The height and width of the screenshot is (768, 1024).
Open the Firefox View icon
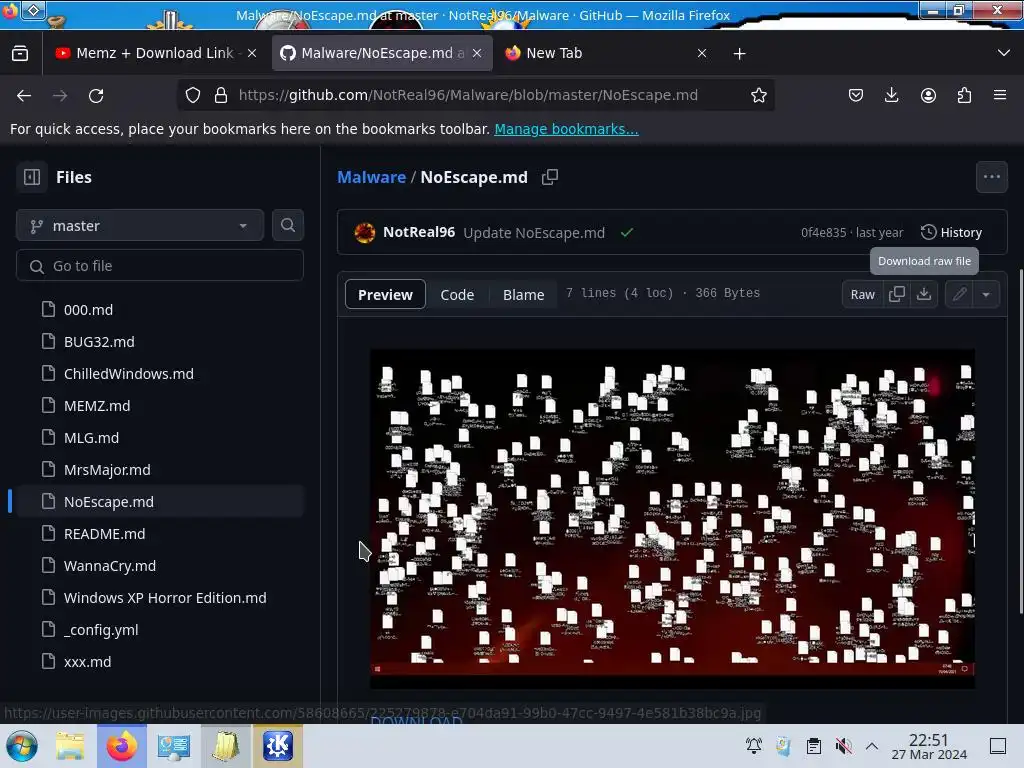20,53
